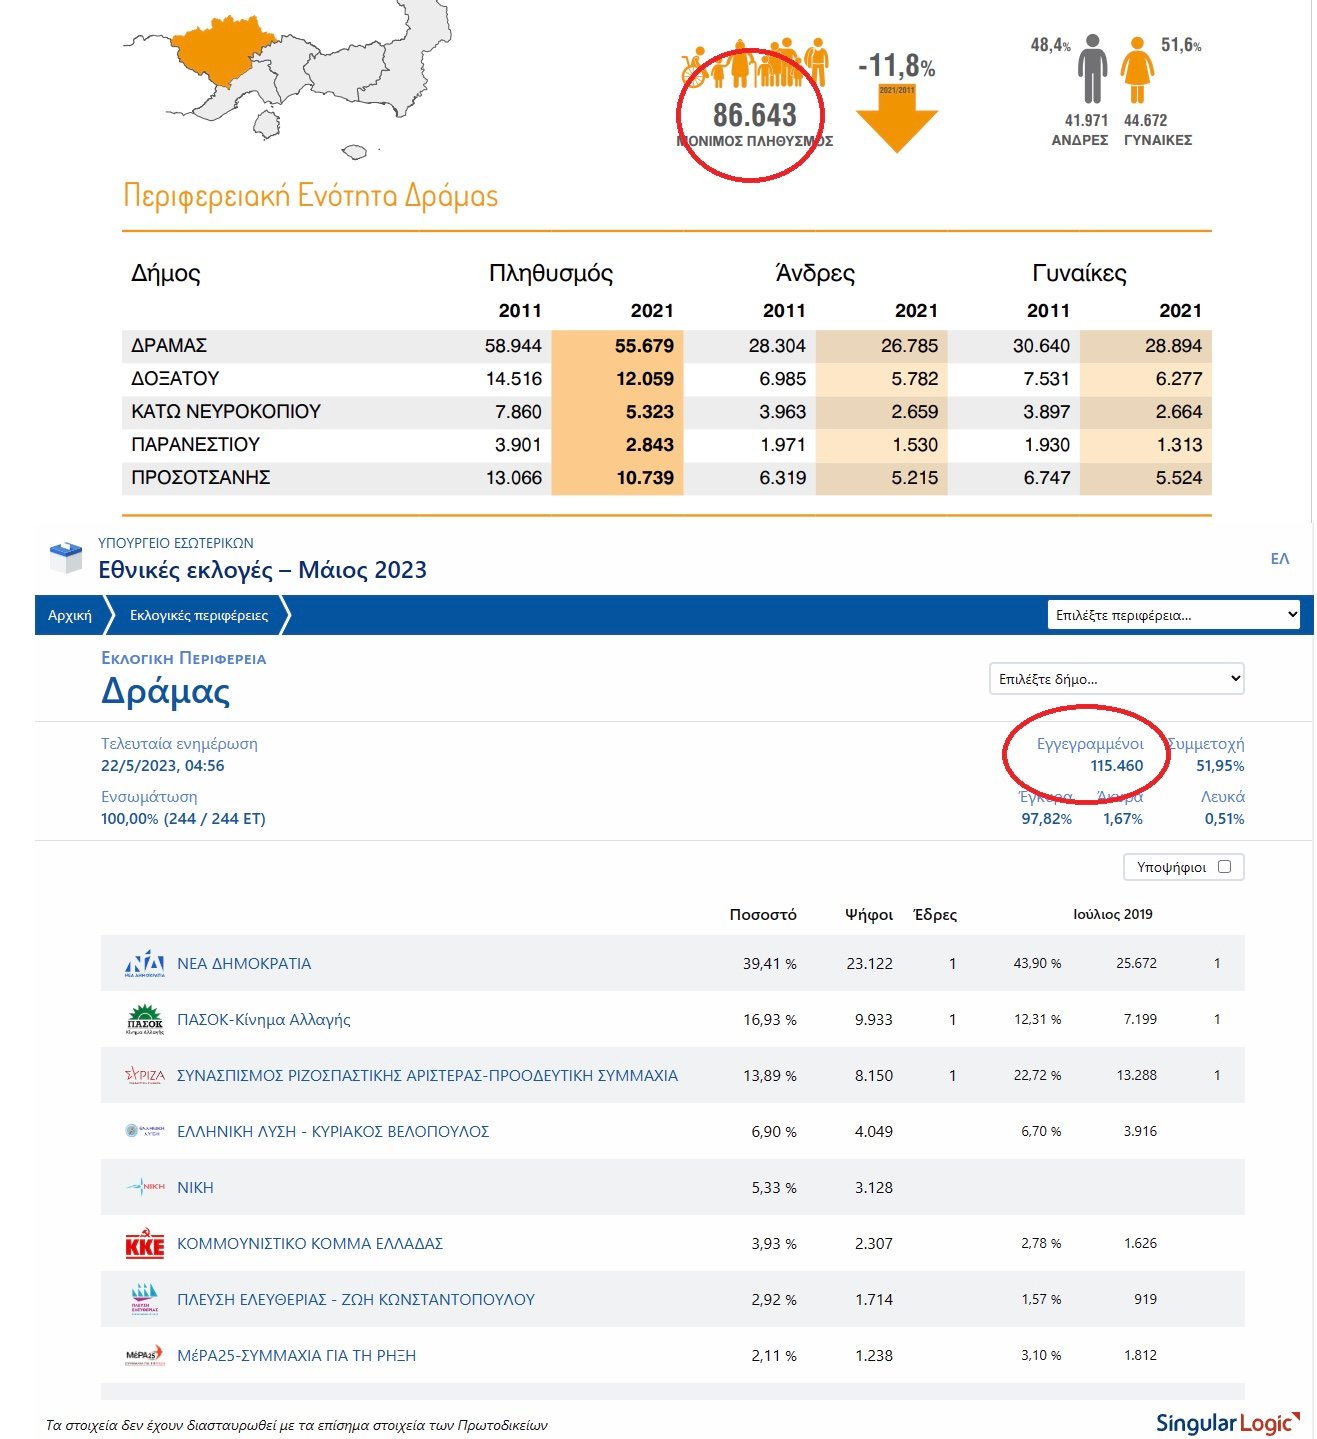Open the Επιλέξτε δήμο dropdown
Screen dimensions: 1317x1439
[x=1116, y=679]
